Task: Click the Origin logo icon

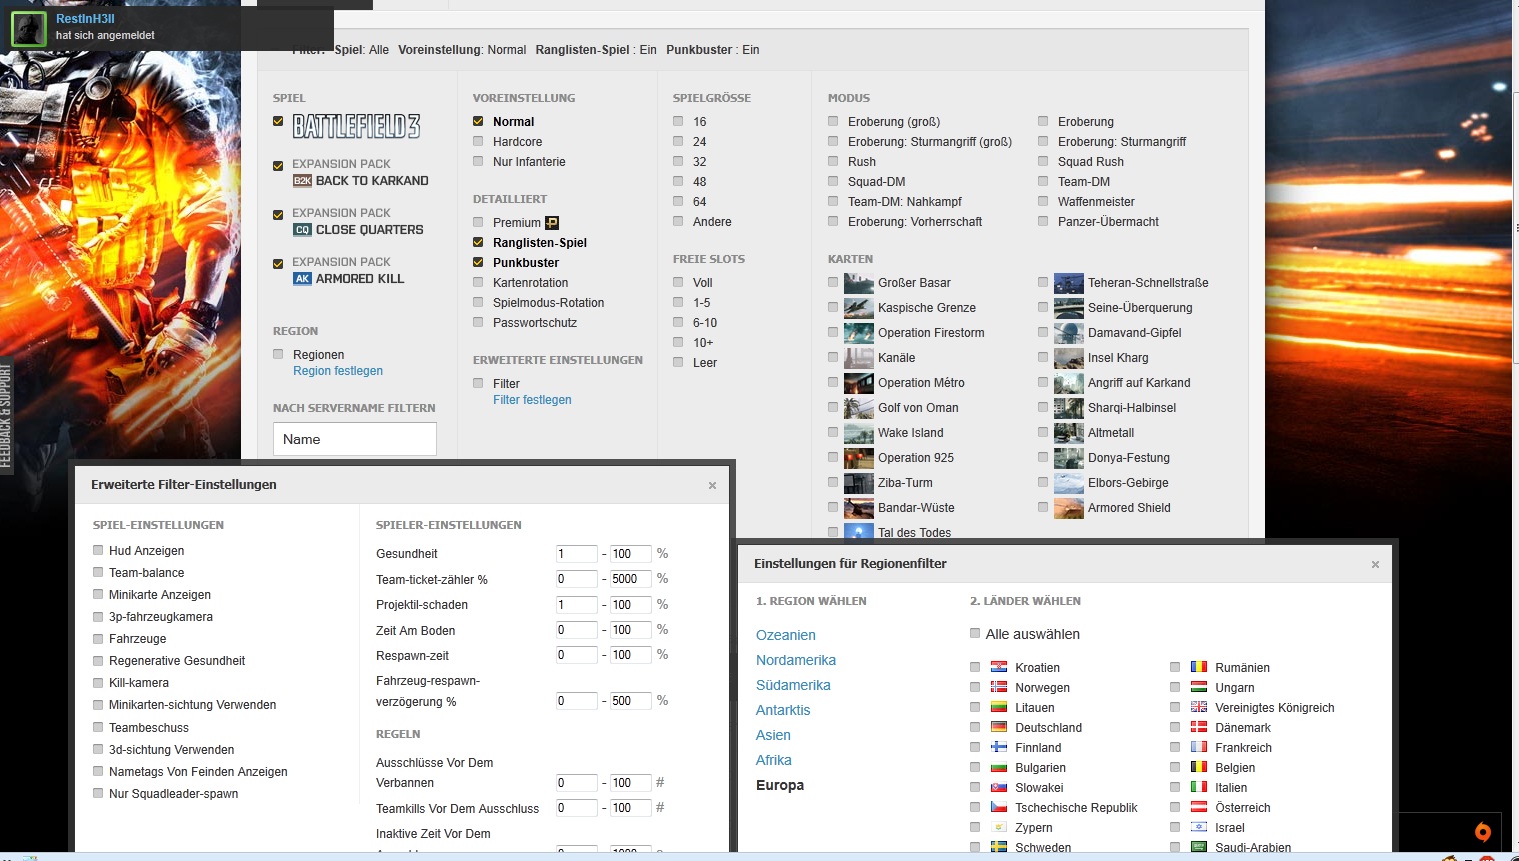Action: point(1483,832)
